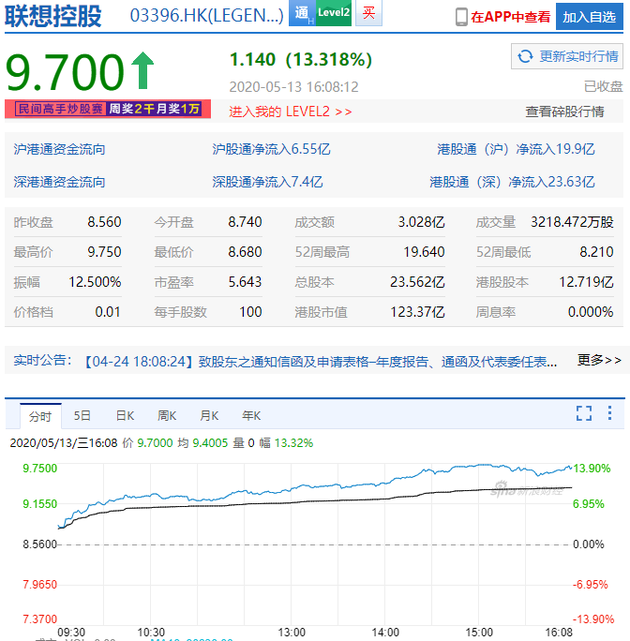Click 最低价 value 8.680
This screenshot has height=641, width=630.
[x=245, y=252]
